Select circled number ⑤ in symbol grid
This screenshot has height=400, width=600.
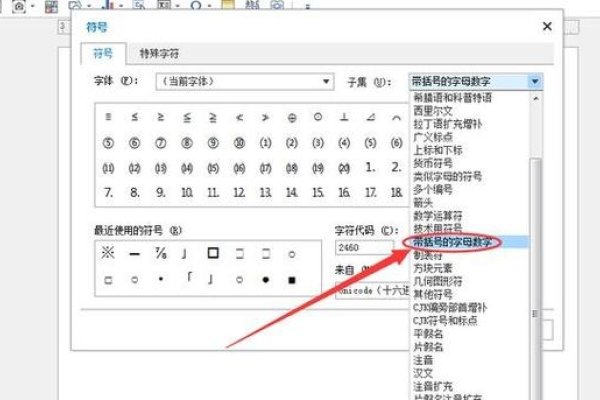108,143
